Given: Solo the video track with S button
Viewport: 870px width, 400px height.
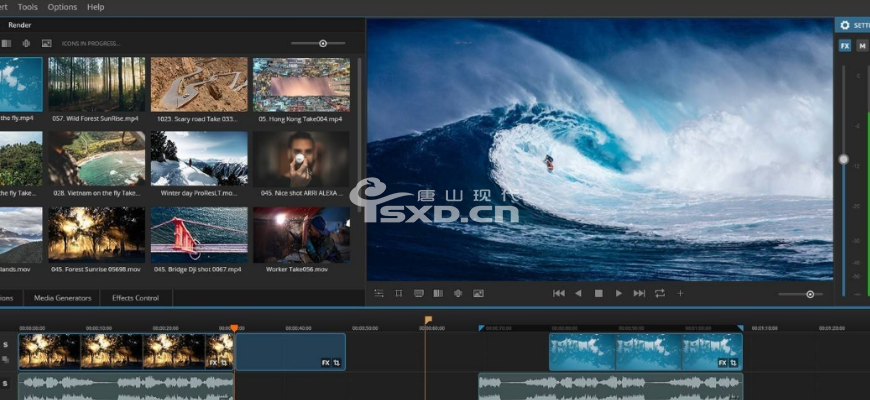Looking at the screenshot, I should [x=5, y=345].
